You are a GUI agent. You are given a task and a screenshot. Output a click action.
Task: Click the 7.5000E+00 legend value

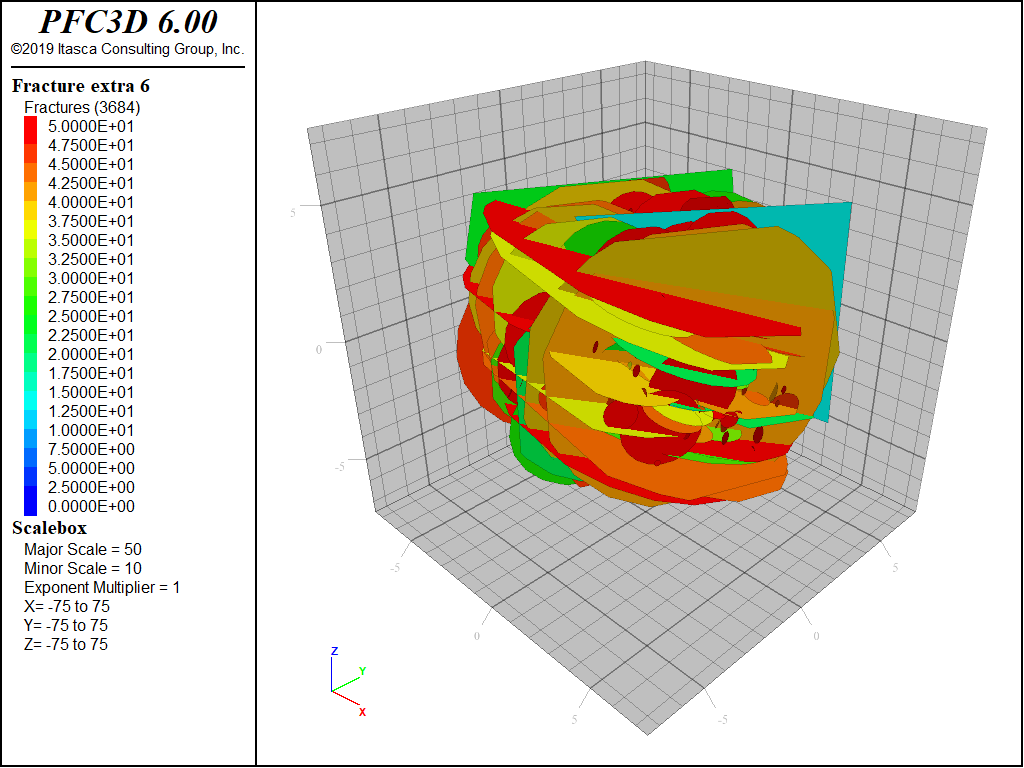coord(91,449)
